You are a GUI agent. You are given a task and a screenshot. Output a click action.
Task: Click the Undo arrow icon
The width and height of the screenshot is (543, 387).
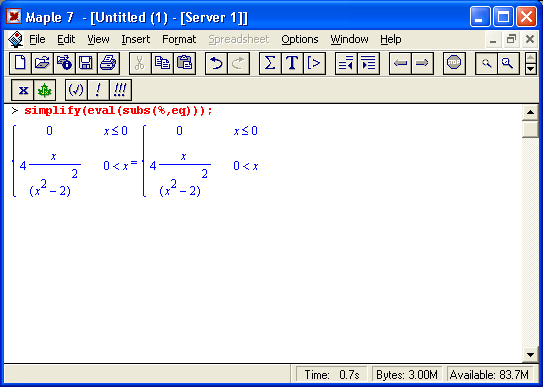(216, 63)
